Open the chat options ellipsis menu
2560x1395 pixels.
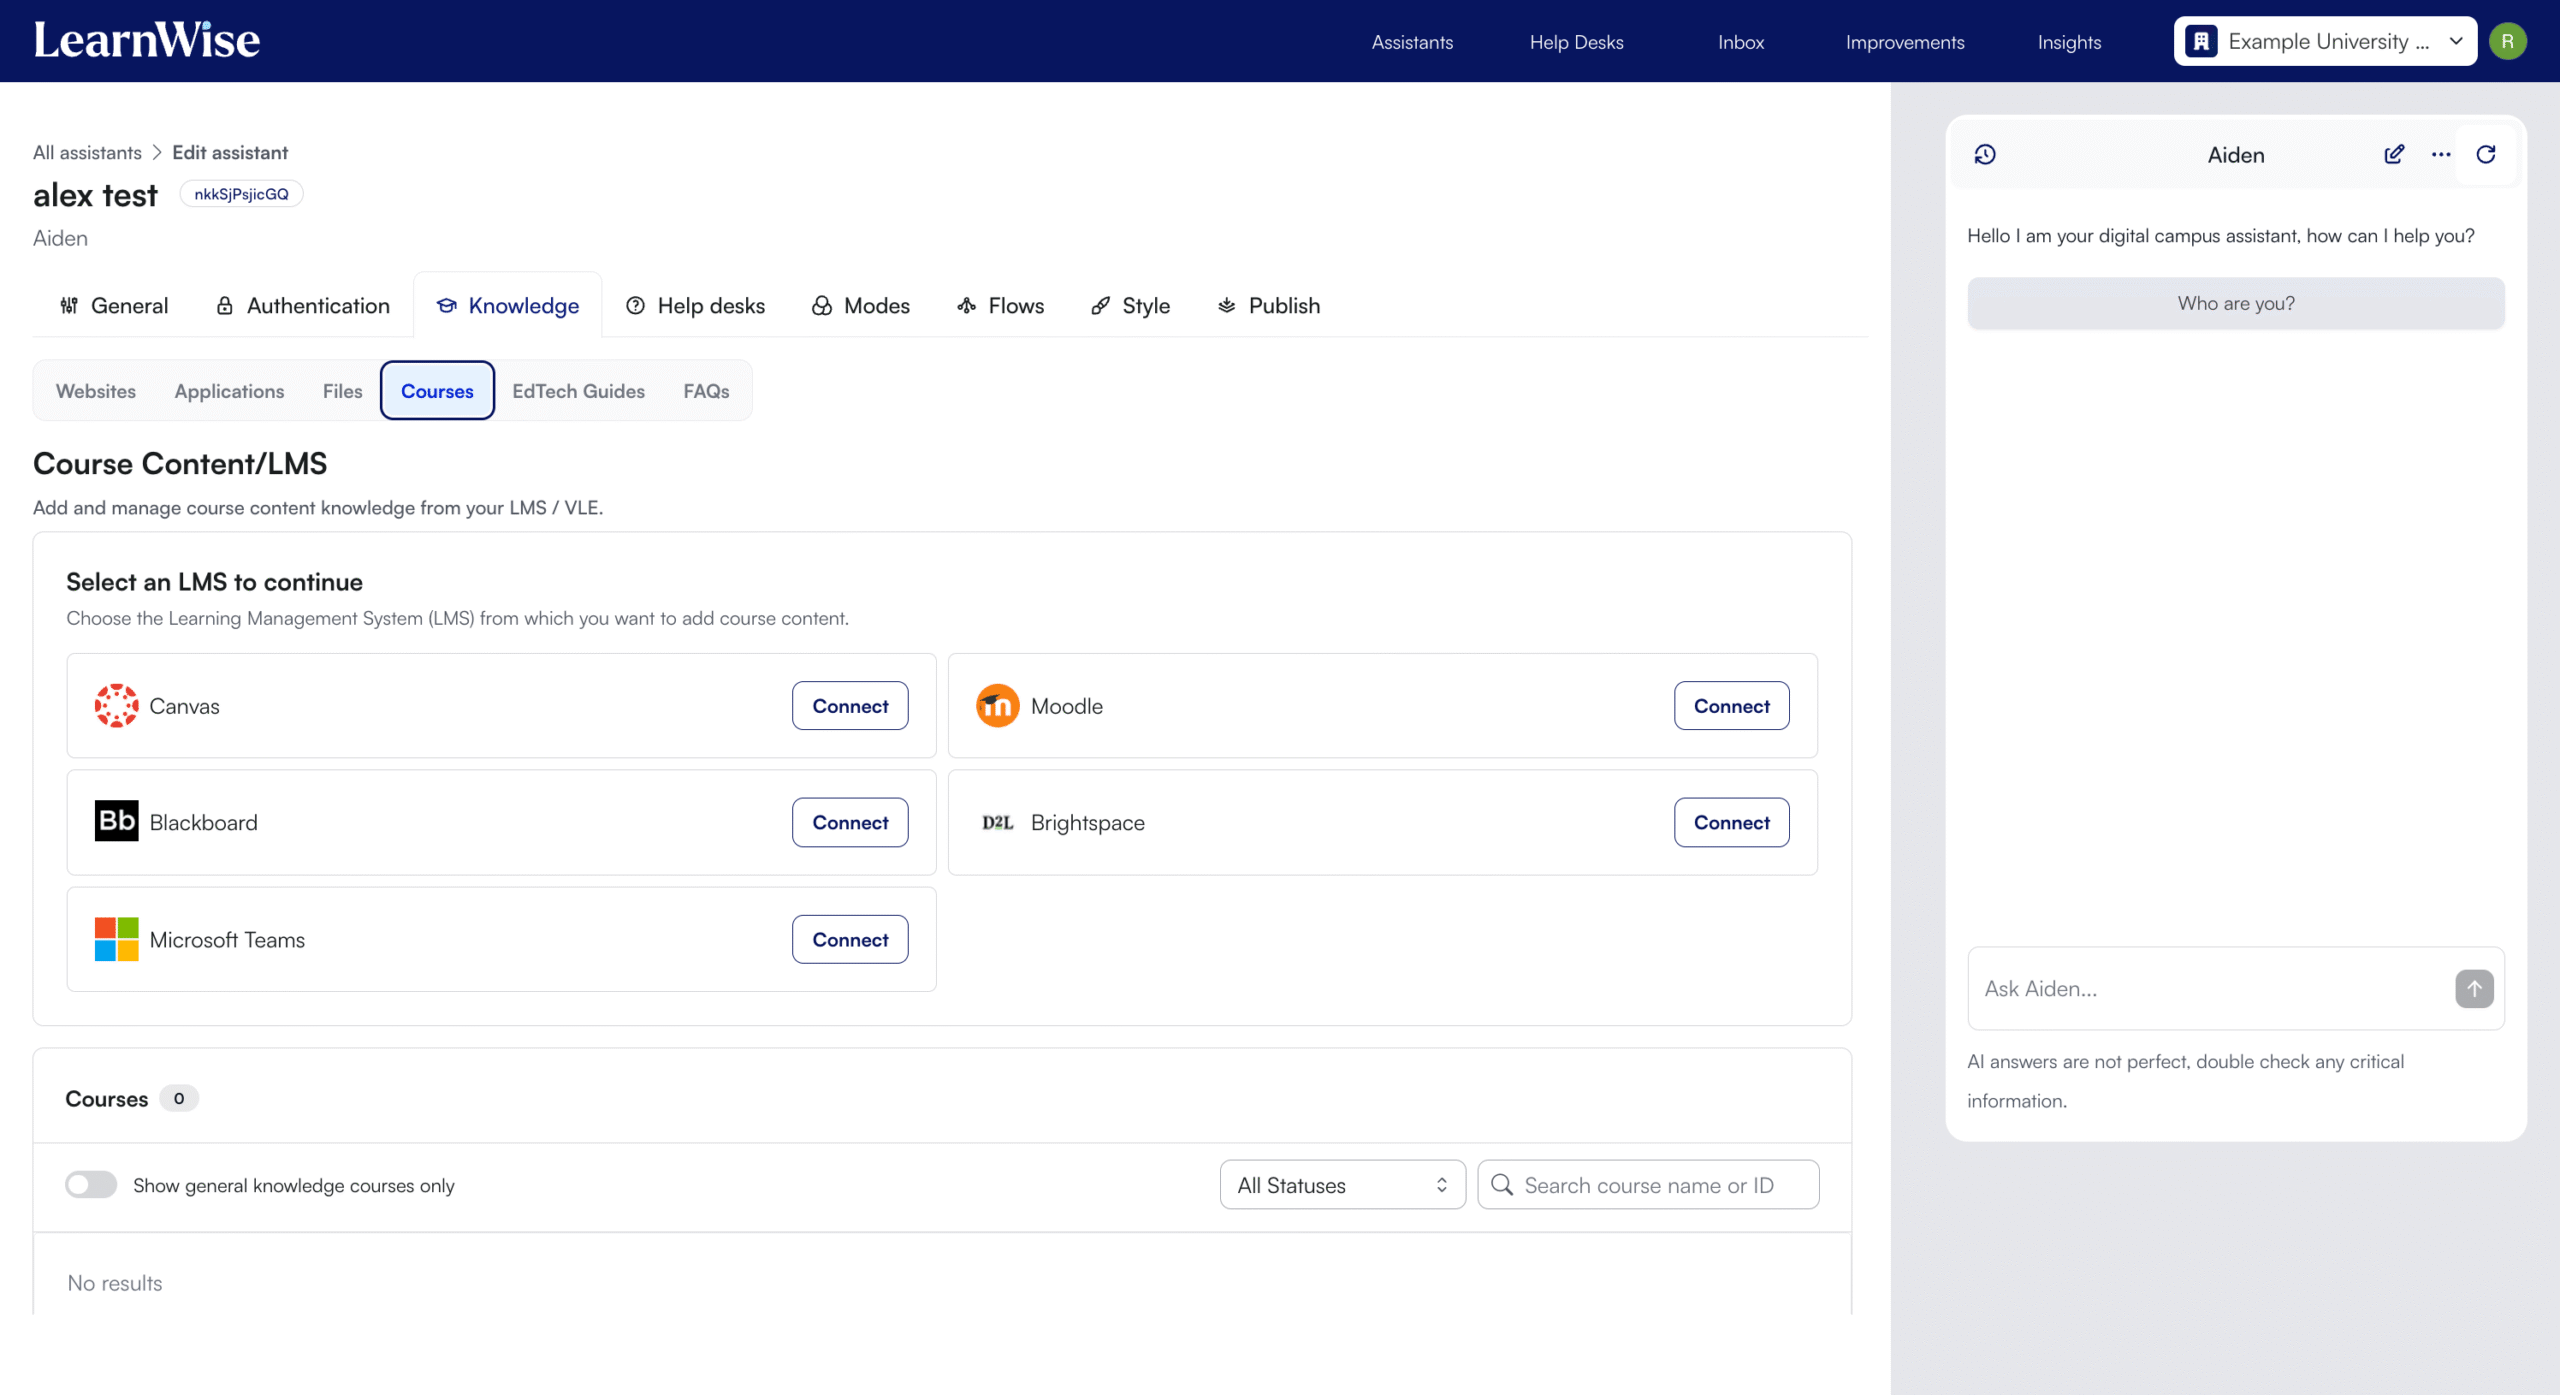[2440, 154]
